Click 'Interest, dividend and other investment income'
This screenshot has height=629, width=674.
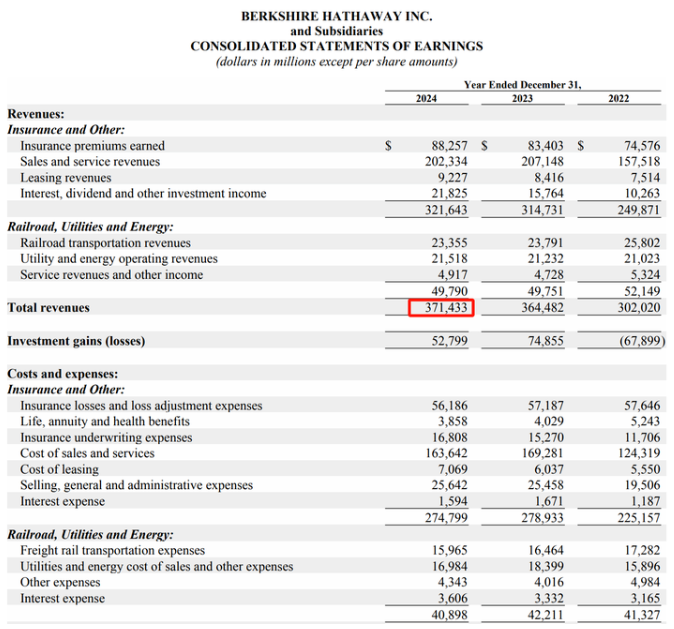[x=144, y=193]
